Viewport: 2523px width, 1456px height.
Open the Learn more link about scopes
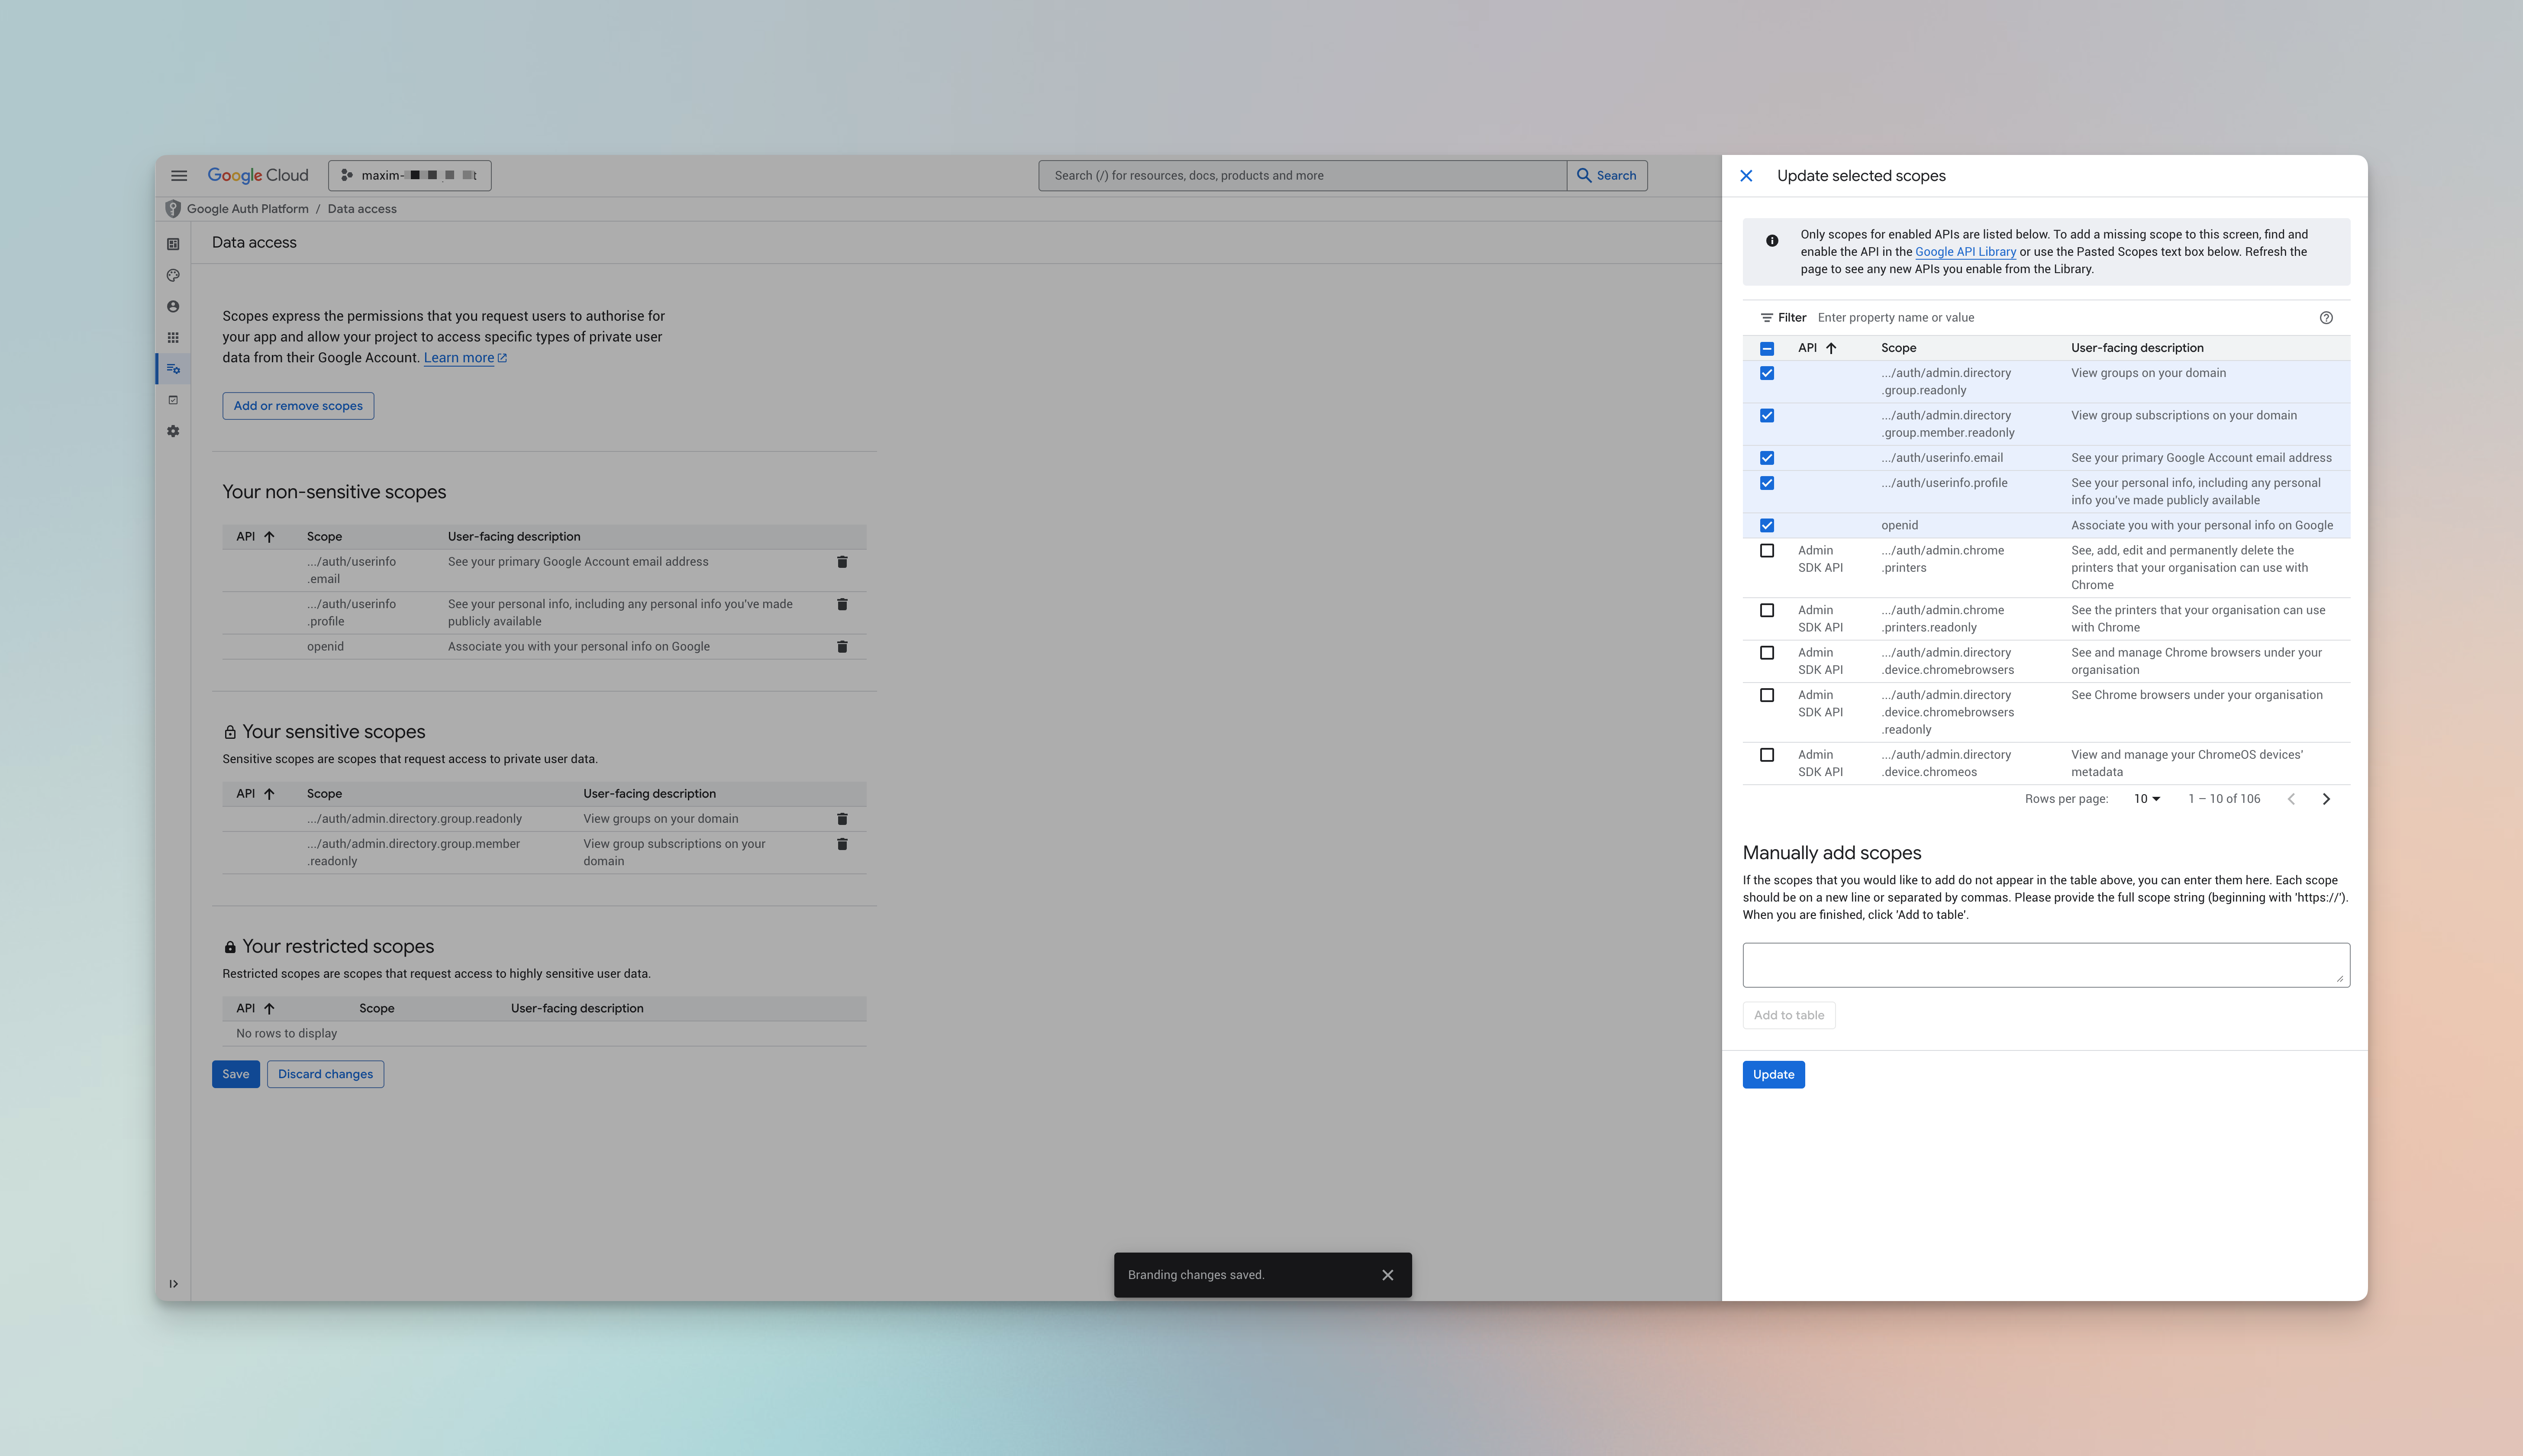(465, 358)
